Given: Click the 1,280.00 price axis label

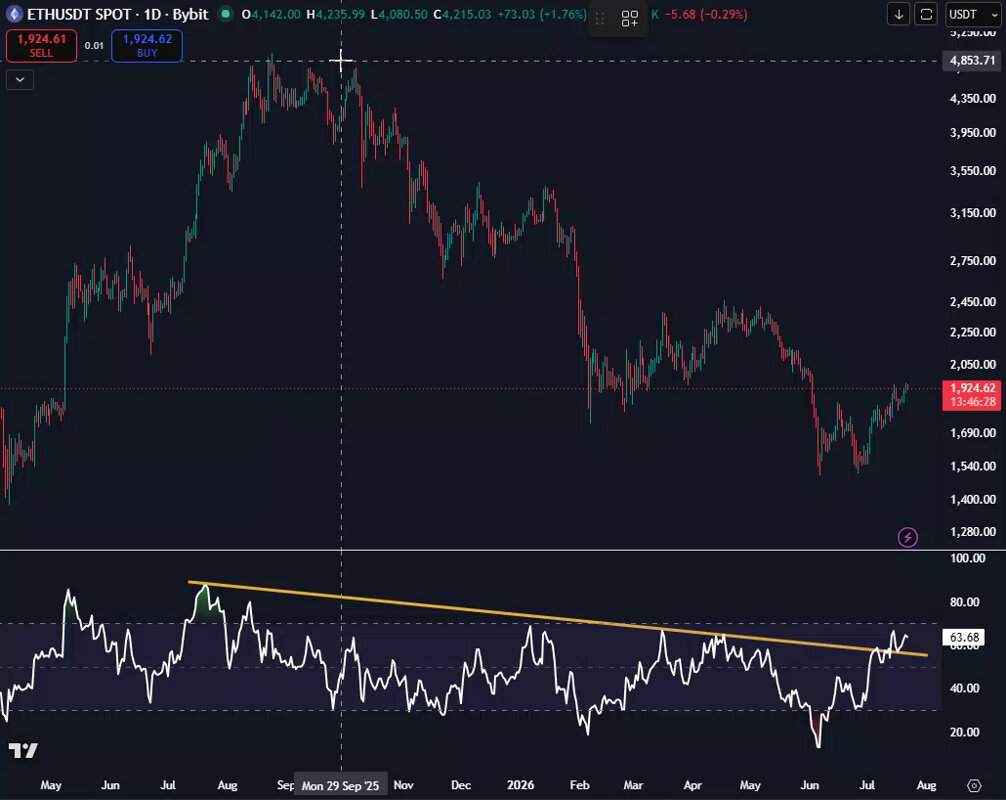Looking at the screenshot, I should point(973,532).
